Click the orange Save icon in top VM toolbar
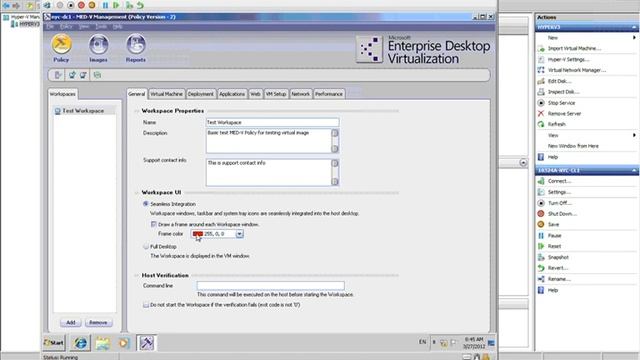 (x=92, y=5)
